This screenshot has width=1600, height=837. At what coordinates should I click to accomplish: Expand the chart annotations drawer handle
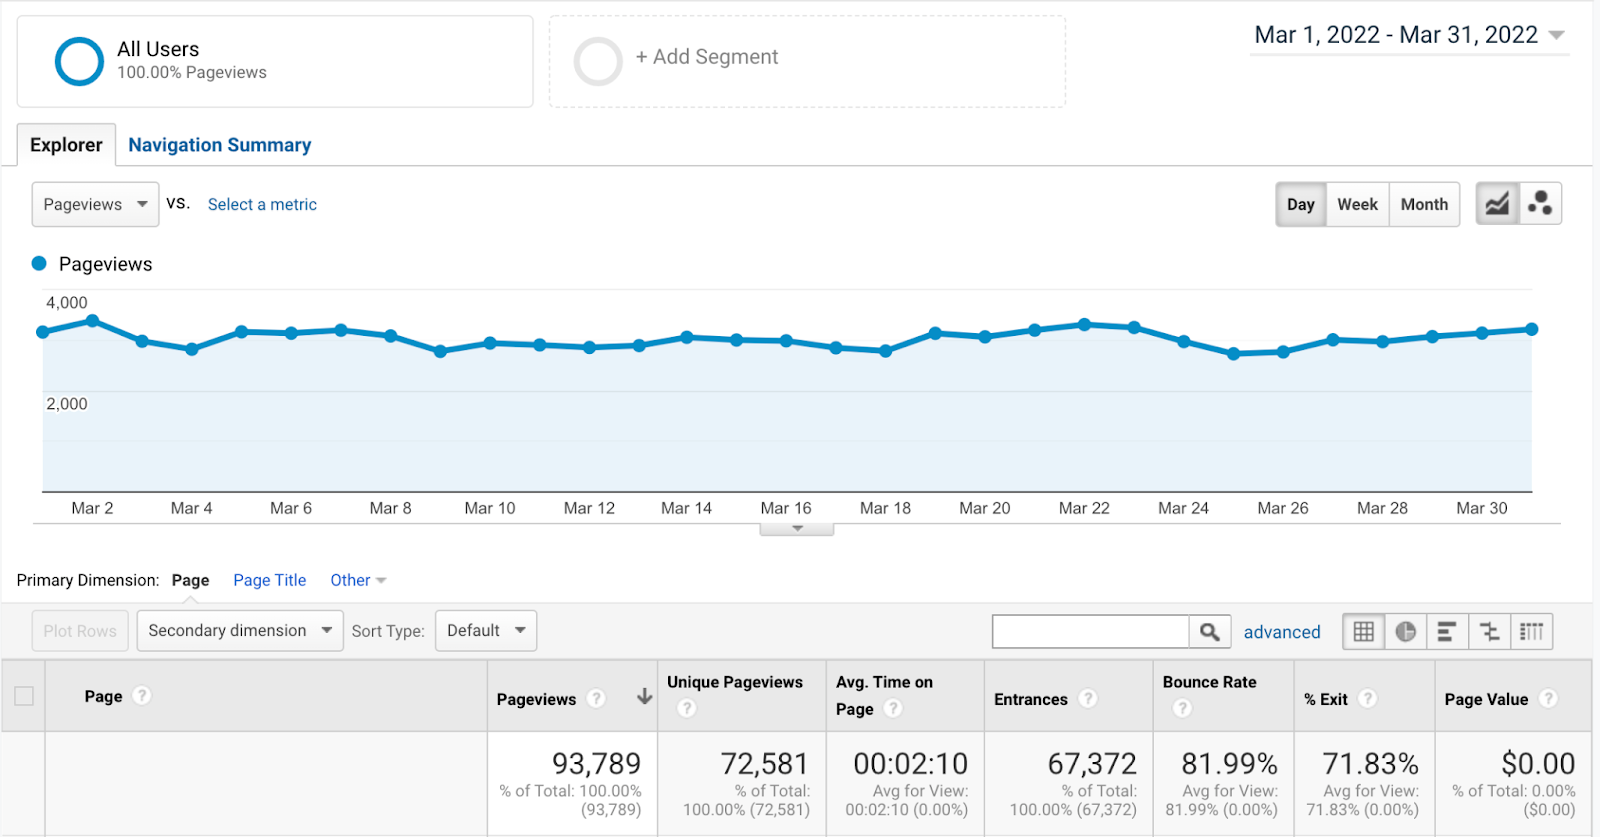[x=797, y=529]
